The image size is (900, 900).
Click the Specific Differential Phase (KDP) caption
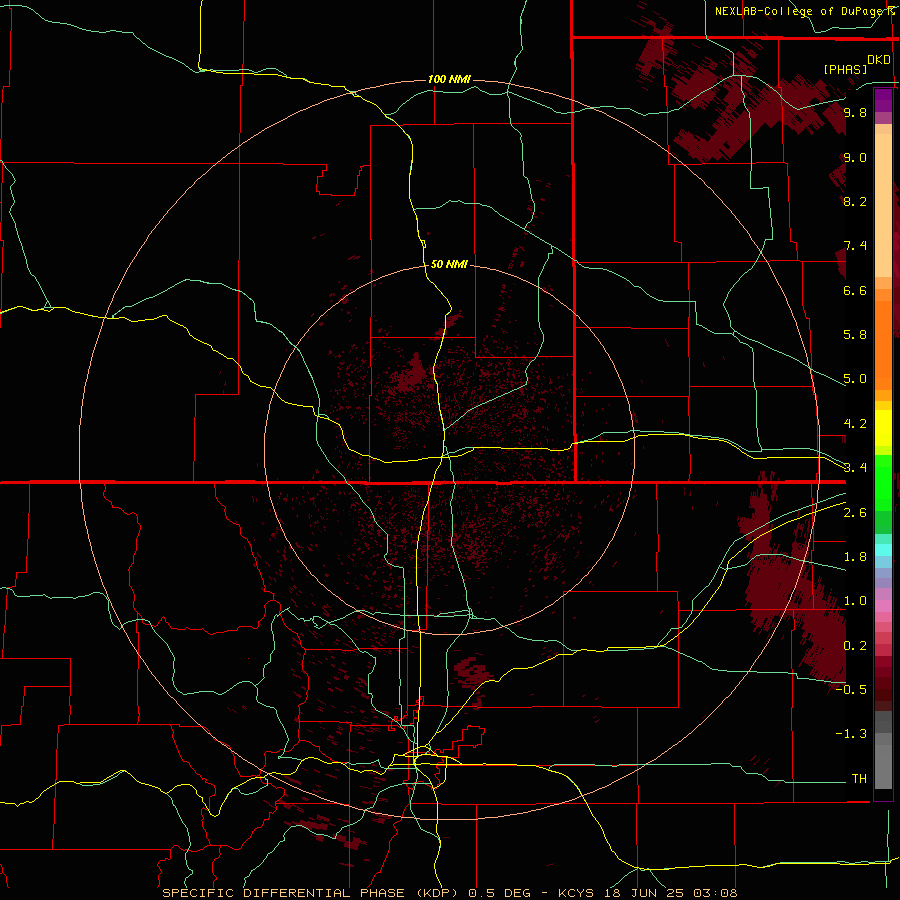click(x=311, y=893)
